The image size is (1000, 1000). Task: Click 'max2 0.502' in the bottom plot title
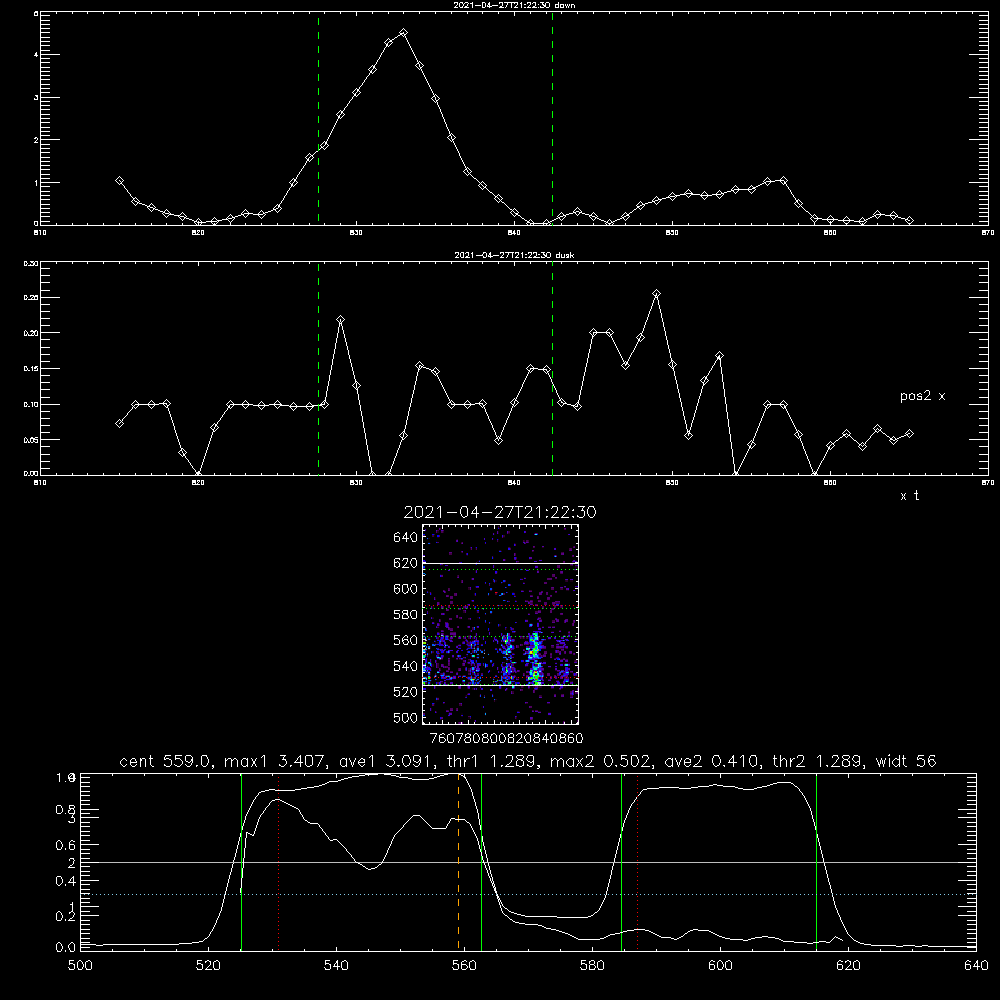[x=602, y=761]
